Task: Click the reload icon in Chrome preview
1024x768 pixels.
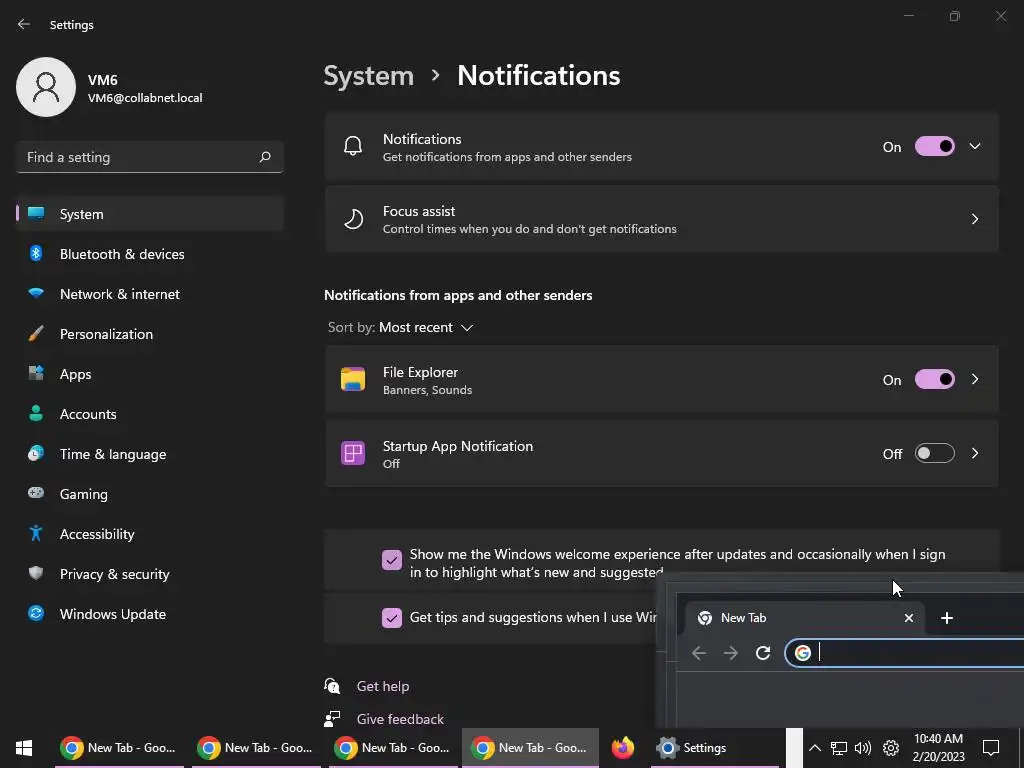Action: point(763,652)
